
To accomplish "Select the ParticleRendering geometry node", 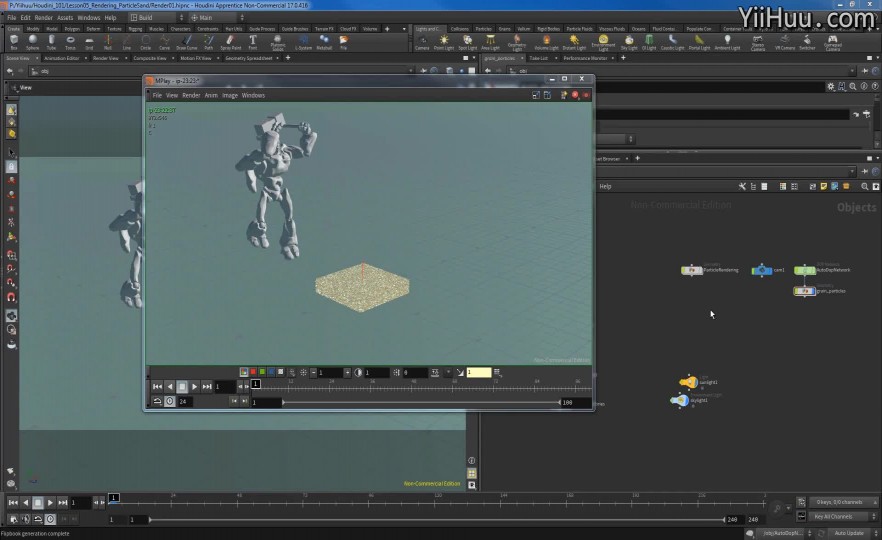I will click(692, 270).
